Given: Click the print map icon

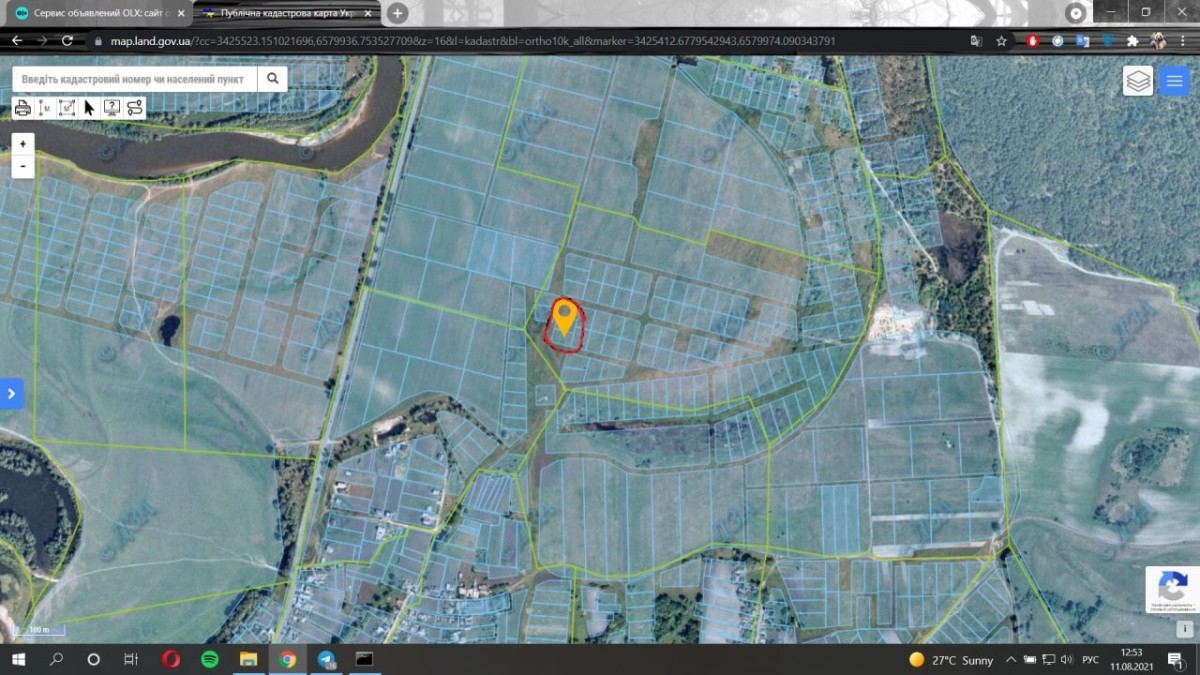Looking at the screenshot, I should pos(23,108).
